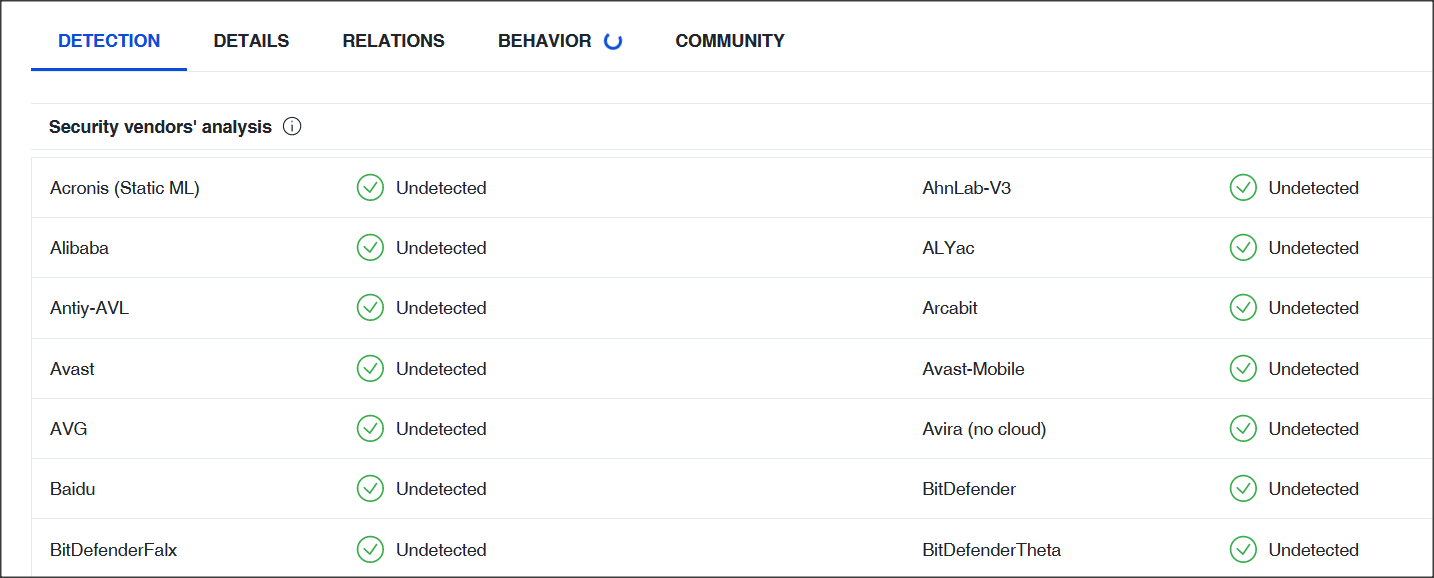Click the Arcabit vendor name
The image size is (1434, 578).
pos(950,308)
